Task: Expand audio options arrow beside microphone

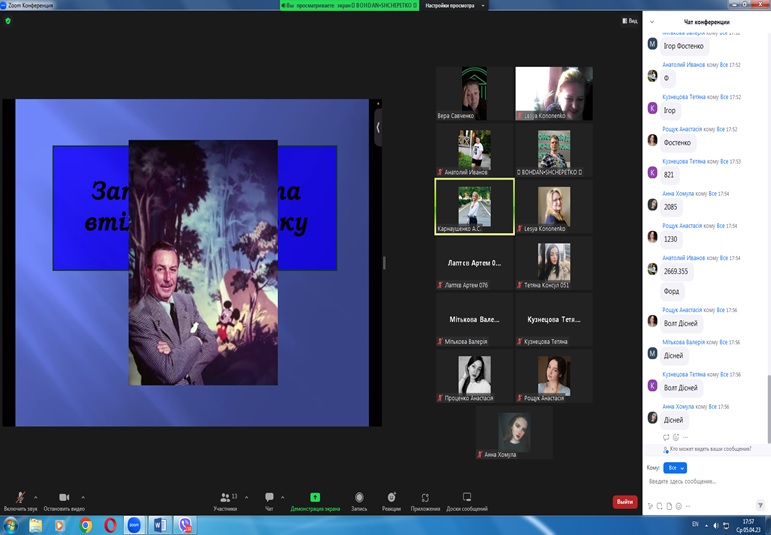Action: pos(35,498)
